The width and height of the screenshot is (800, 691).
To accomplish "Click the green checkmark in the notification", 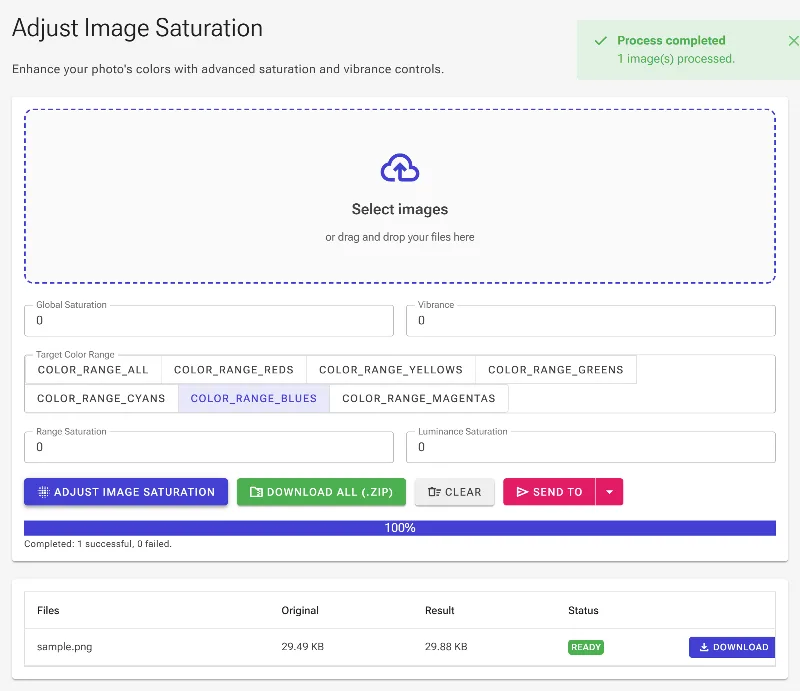I will 601,41.
